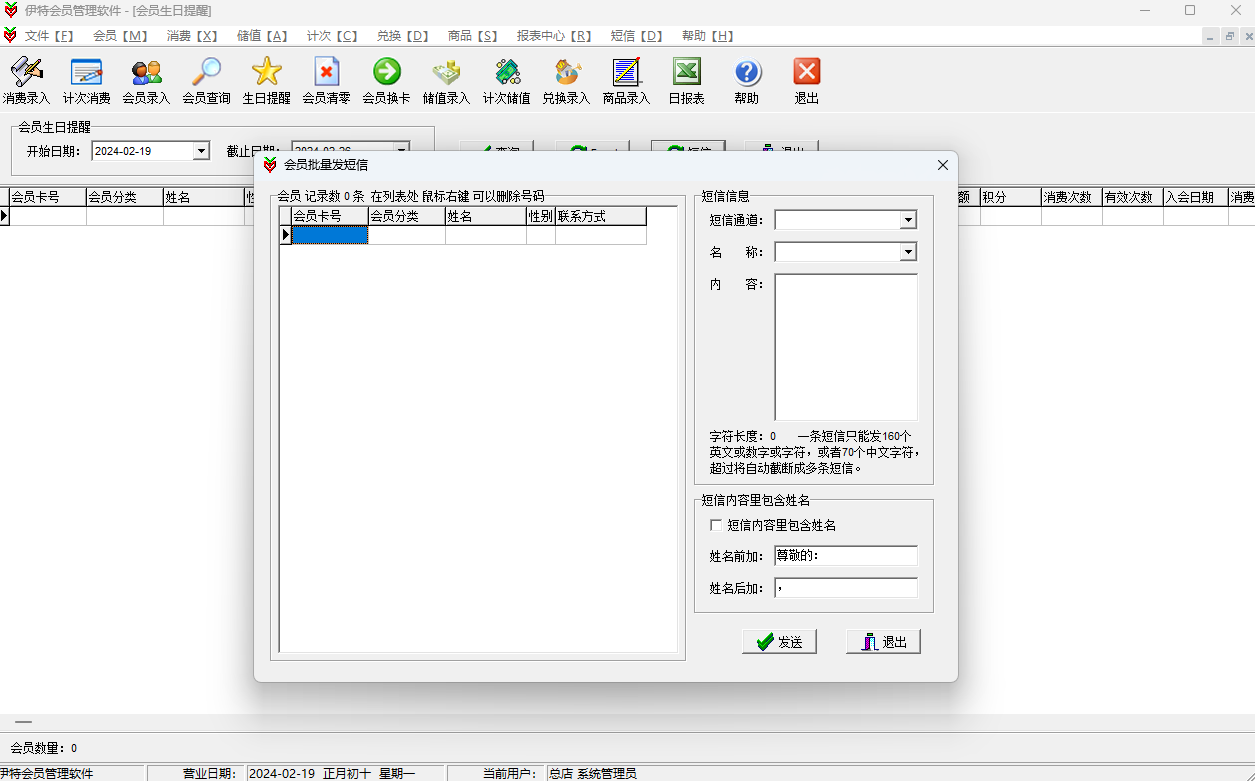This screenshot has height=781, width=1255.
Task: Click the 入会日期 column header
Action: 1195,197
